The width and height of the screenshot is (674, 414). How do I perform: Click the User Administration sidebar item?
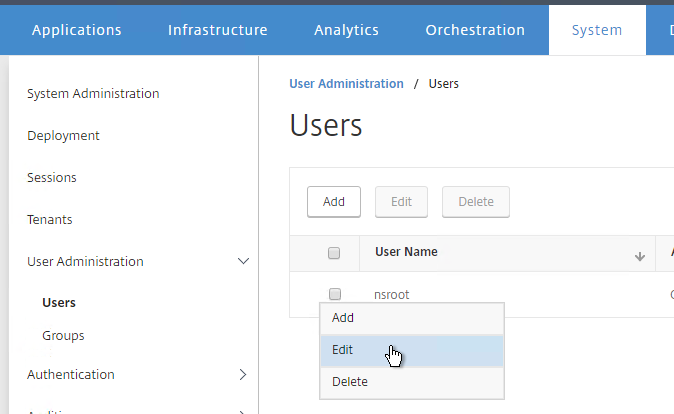85,261
